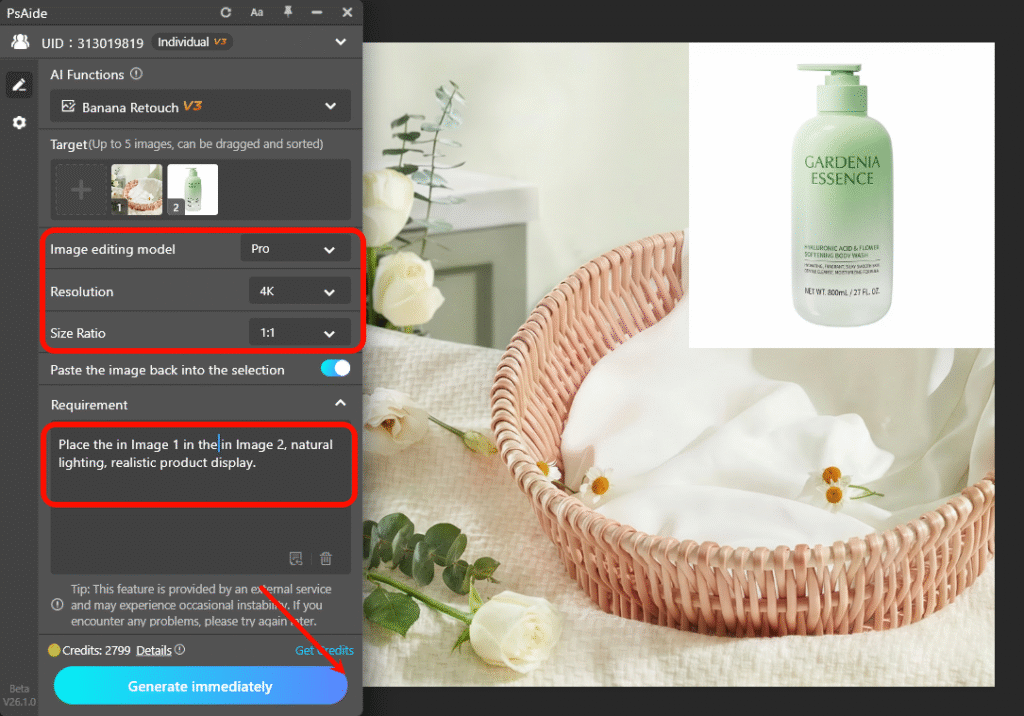Click the Aa font size icon

[257, 12]
